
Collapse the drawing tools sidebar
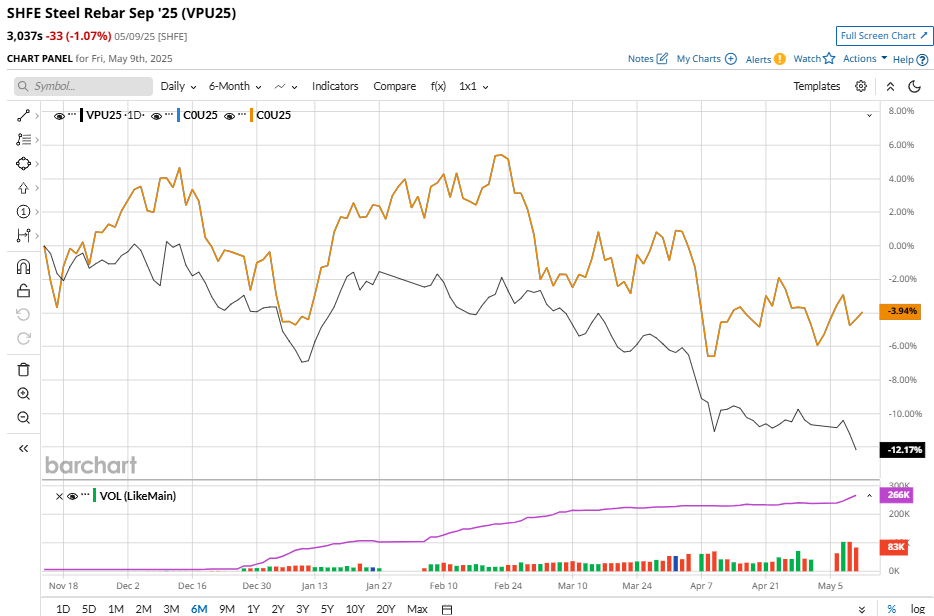[24, 449]
